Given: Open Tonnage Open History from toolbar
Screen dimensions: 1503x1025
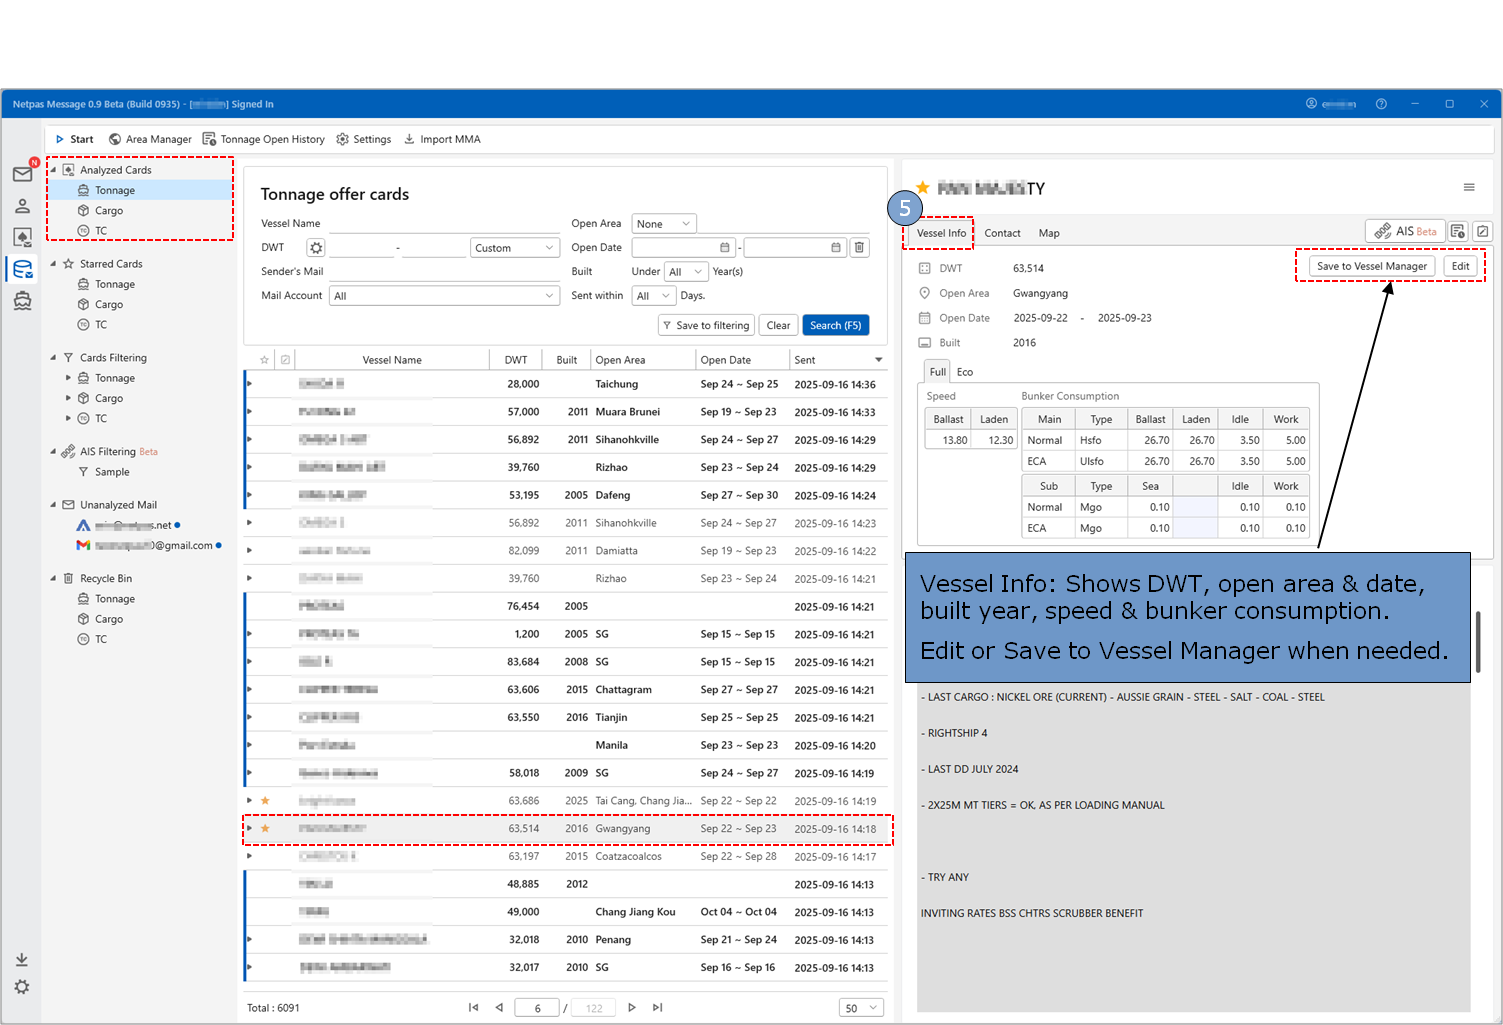Looking at the screenshot, I should click(x=264, y=139).
